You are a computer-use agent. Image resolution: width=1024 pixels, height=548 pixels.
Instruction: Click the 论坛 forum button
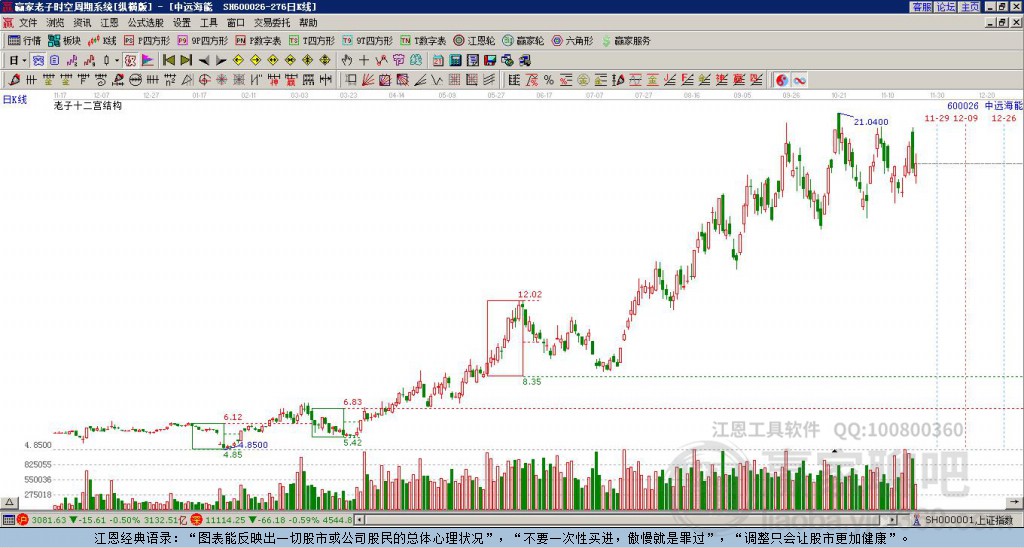click(x=945, y=7)
